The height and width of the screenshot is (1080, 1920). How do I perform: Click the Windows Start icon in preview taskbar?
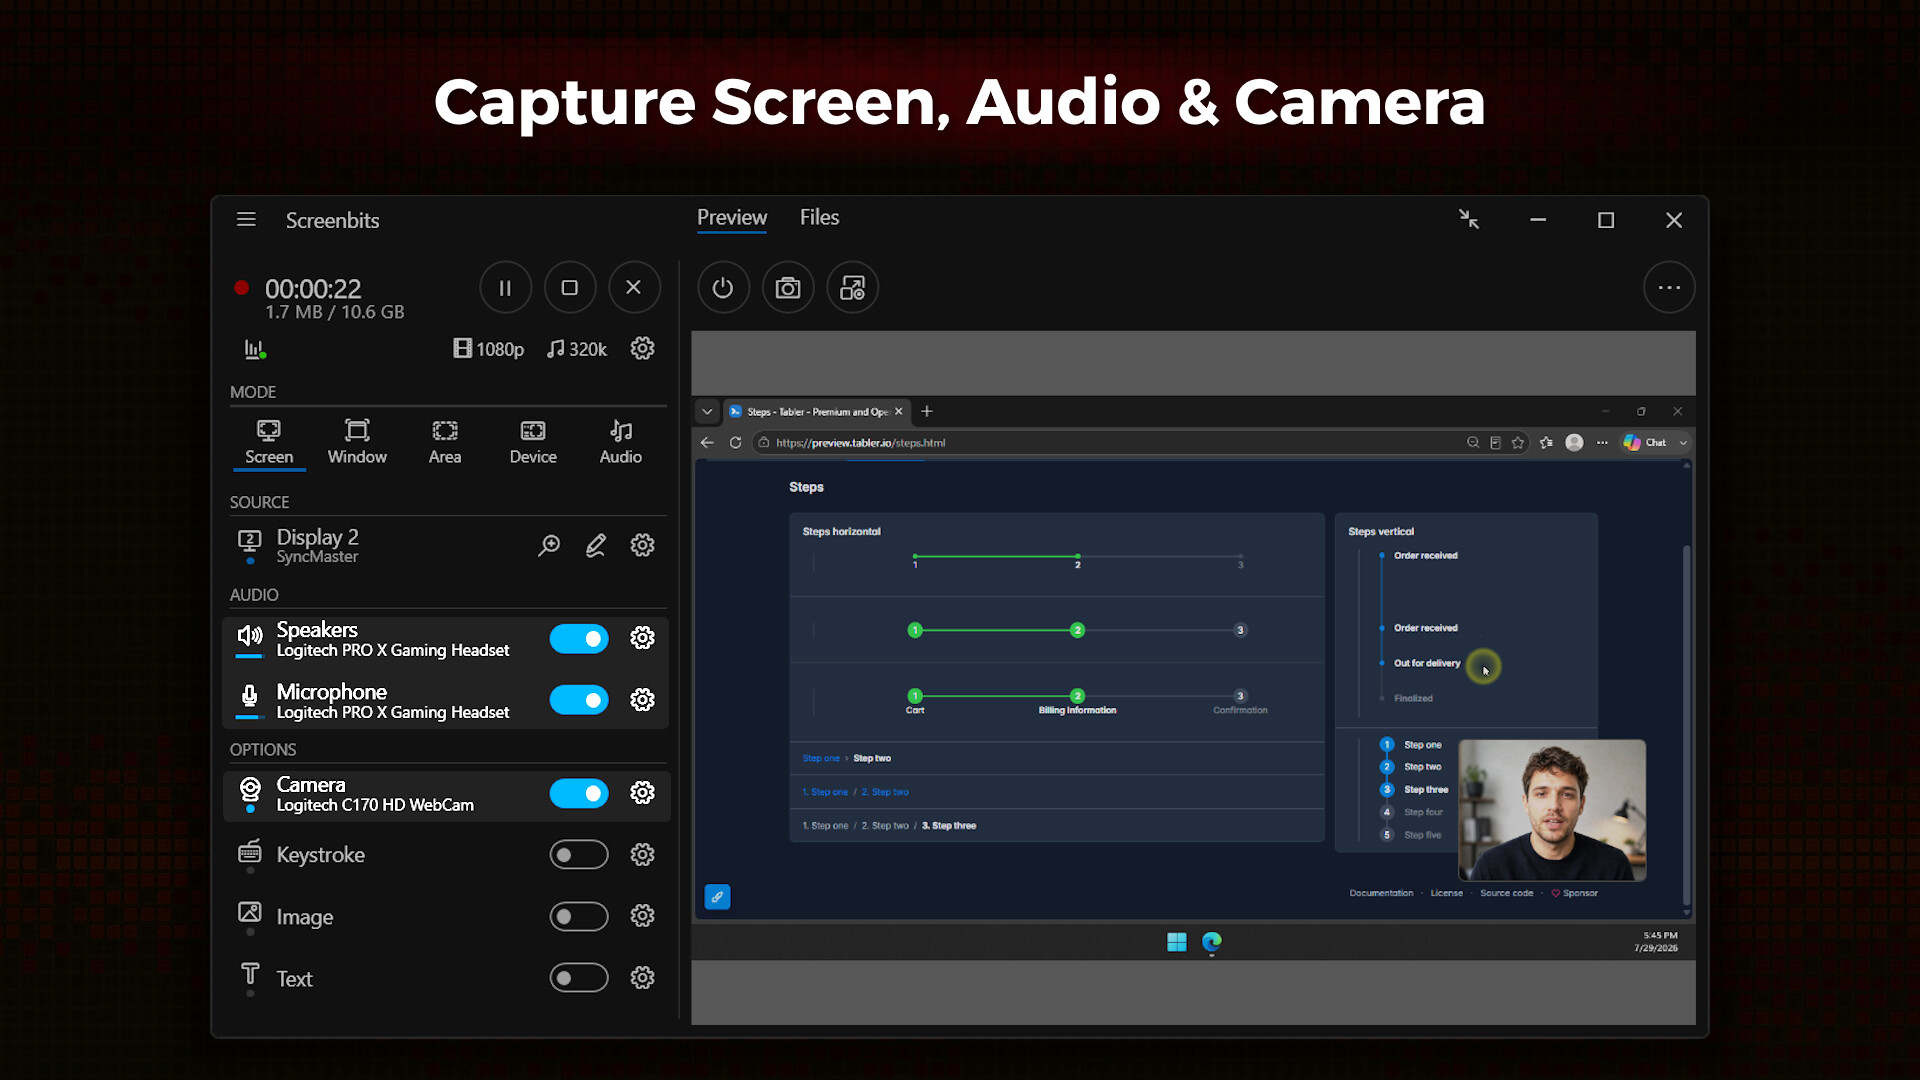pyautogui.click(x=1177, y=942)
